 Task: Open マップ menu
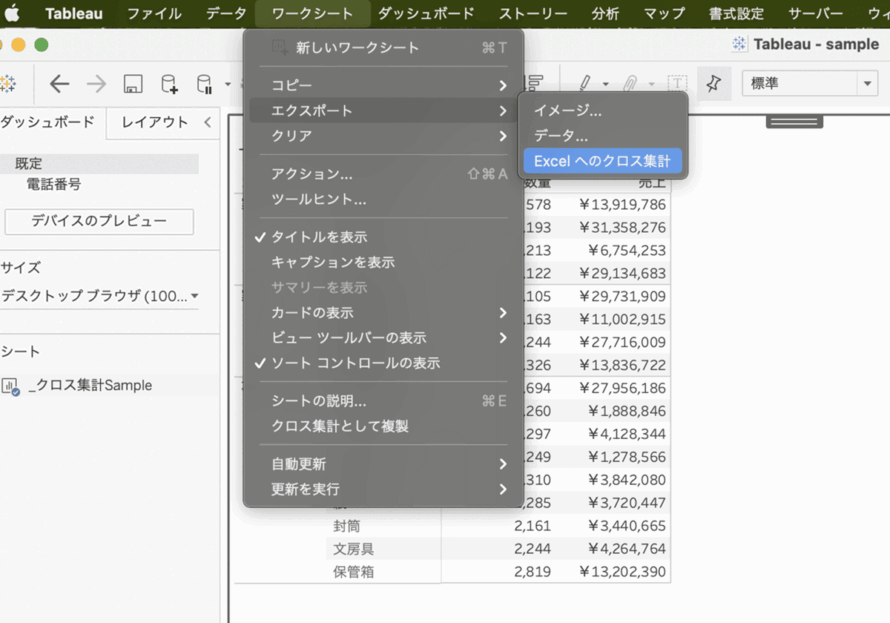(664, 13)
